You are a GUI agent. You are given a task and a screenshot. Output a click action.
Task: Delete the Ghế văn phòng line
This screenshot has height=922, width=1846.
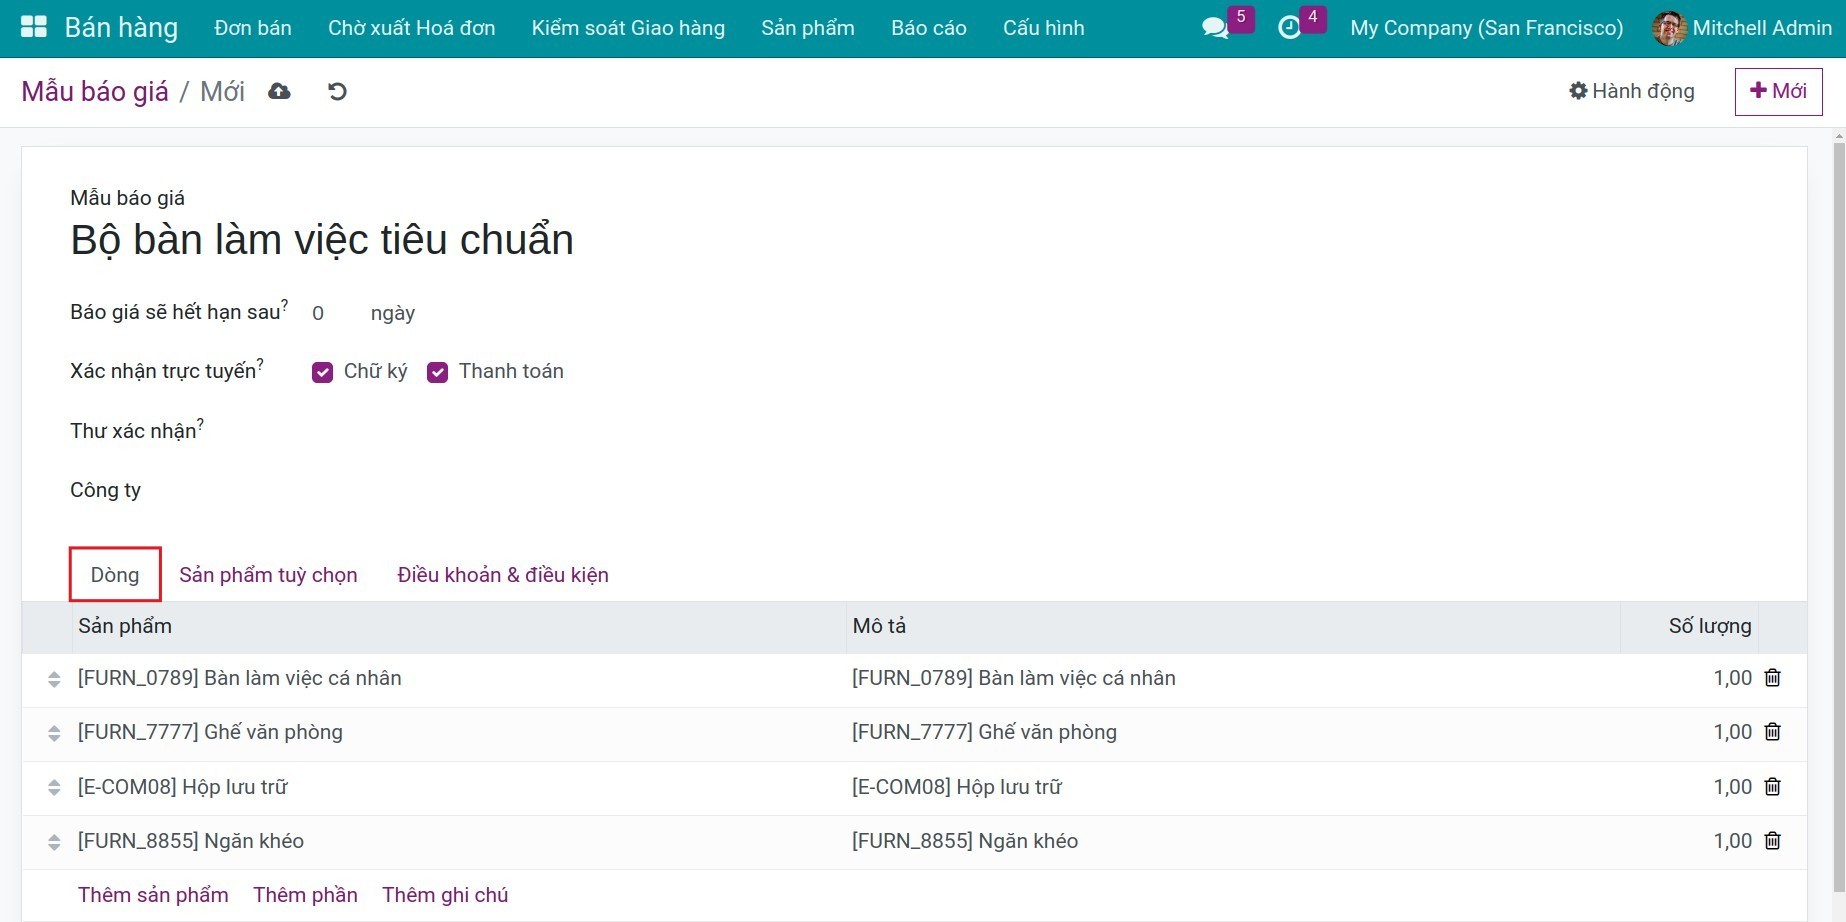point(1772,732)
